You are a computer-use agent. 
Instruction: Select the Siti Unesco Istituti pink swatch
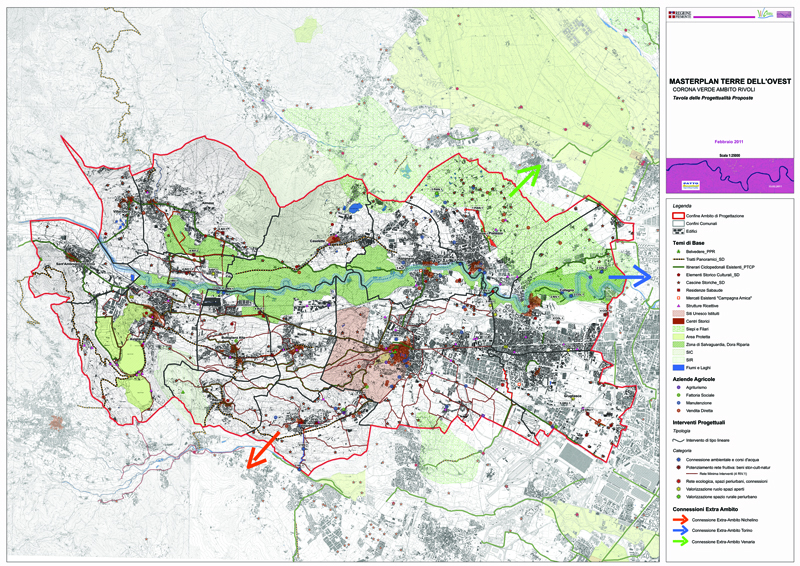pos(678,313)
